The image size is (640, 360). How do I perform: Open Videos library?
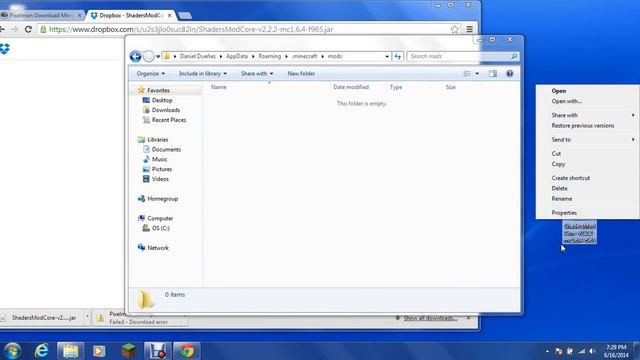click(160, 179)
